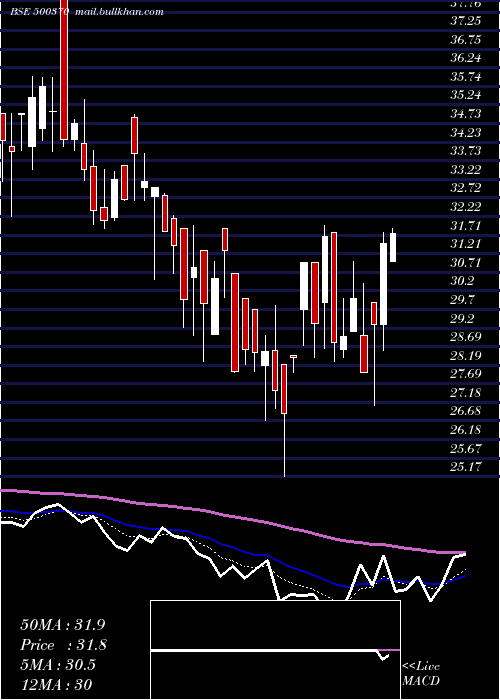Click the 12MA : 30 legend entry
This screenshot has width=500, height=700.
click(56, 684)
